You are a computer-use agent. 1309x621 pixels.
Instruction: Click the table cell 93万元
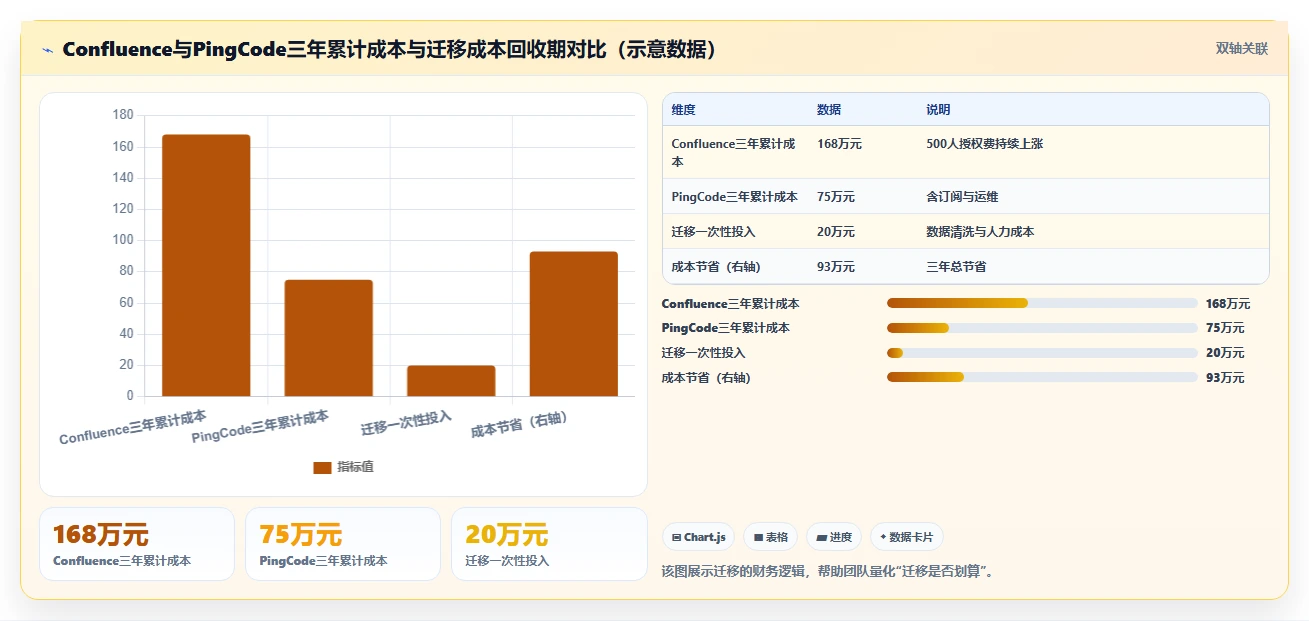863,267
